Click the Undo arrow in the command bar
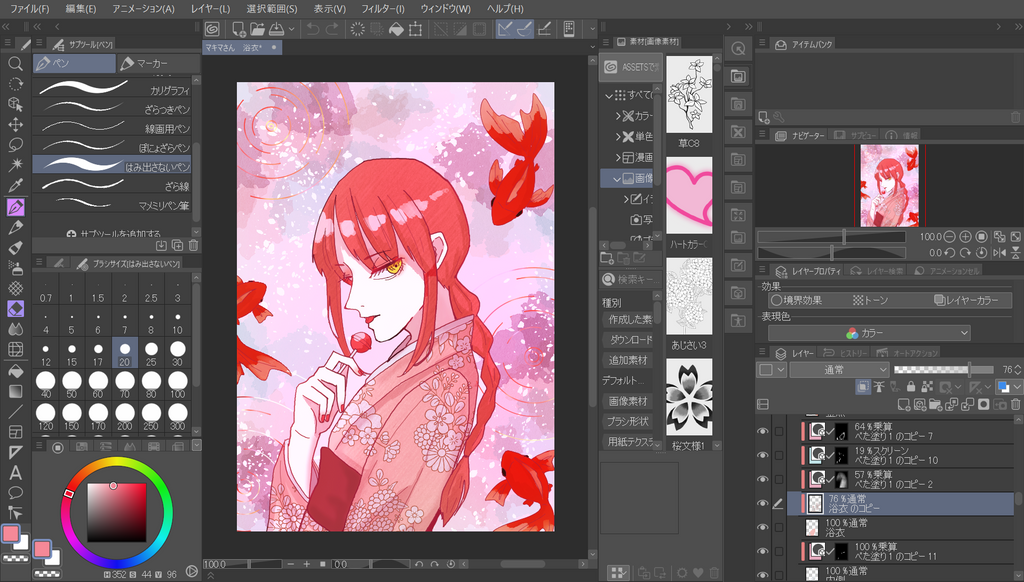The height and width of the screenshot is (582, 1024). tap(313, 29)
